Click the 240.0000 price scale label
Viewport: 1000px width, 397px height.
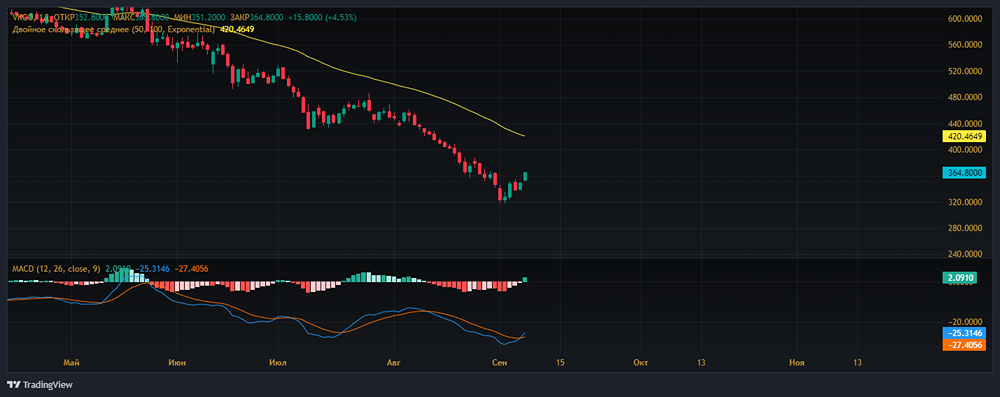tap(964, 254)
